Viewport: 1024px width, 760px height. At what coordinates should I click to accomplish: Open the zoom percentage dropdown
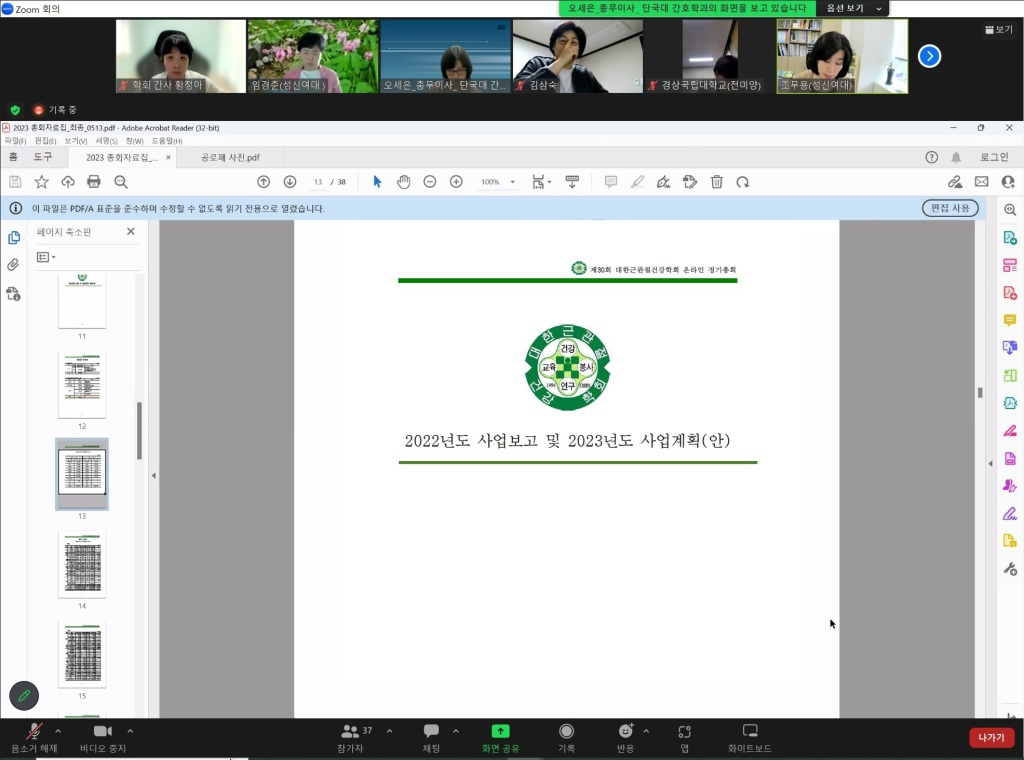[513, 182]
